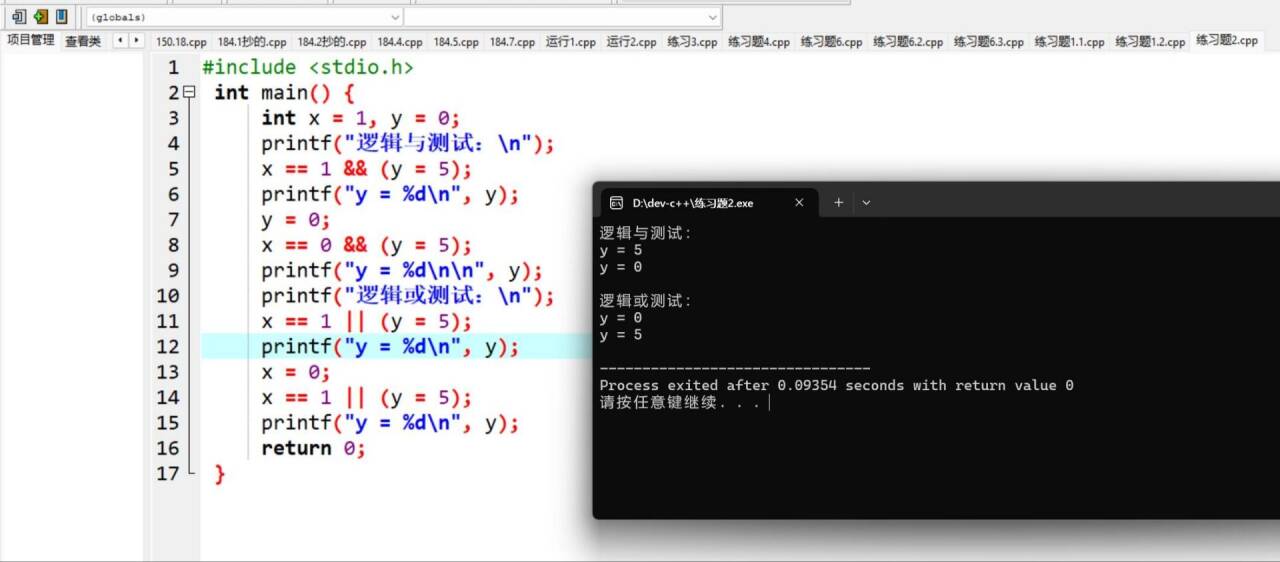Open the 184.2抄的.cpp file tab
The image size is (1280, 562).
click(x=332, y=42)
